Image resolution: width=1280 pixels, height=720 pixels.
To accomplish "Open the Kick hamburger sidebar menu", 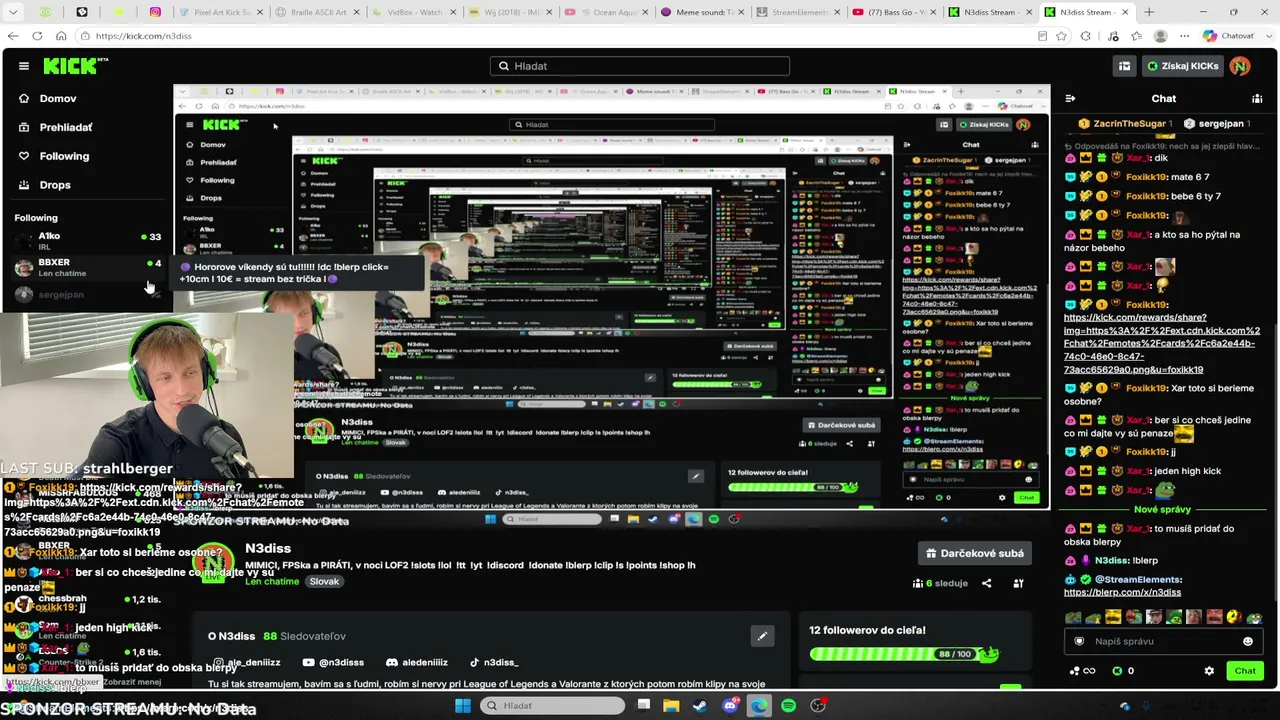I will 24,66.
